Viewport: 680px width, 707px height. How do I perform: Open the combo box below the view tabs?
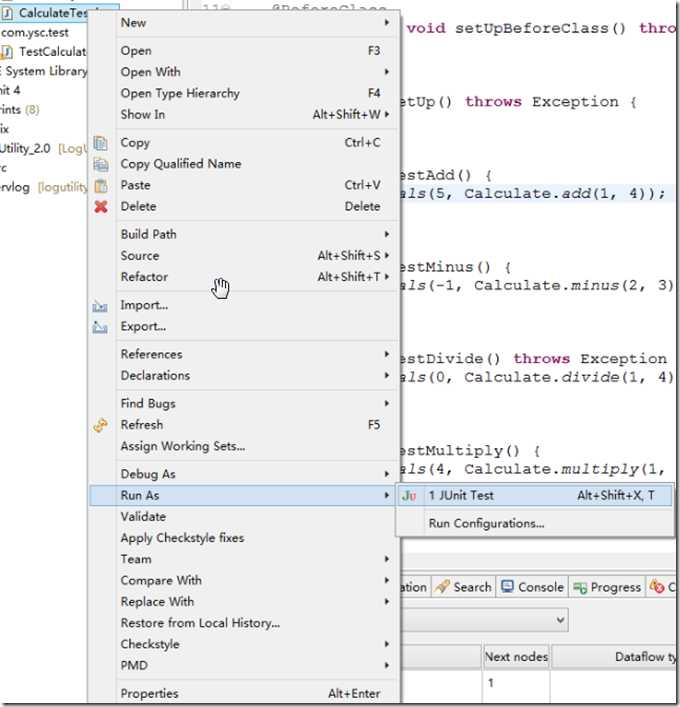(x=560, y=620)
